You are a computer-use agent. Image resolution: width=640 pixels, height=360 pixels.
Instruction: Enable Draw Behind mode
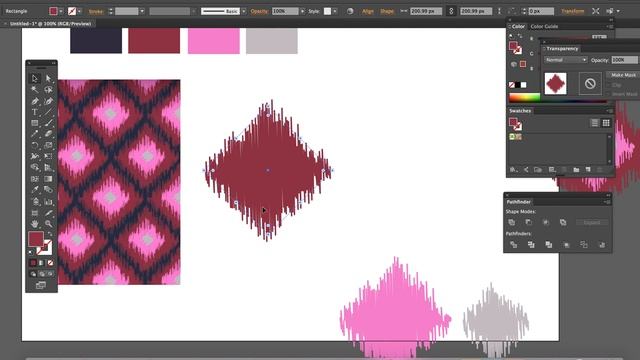click(x=42, y=274)
